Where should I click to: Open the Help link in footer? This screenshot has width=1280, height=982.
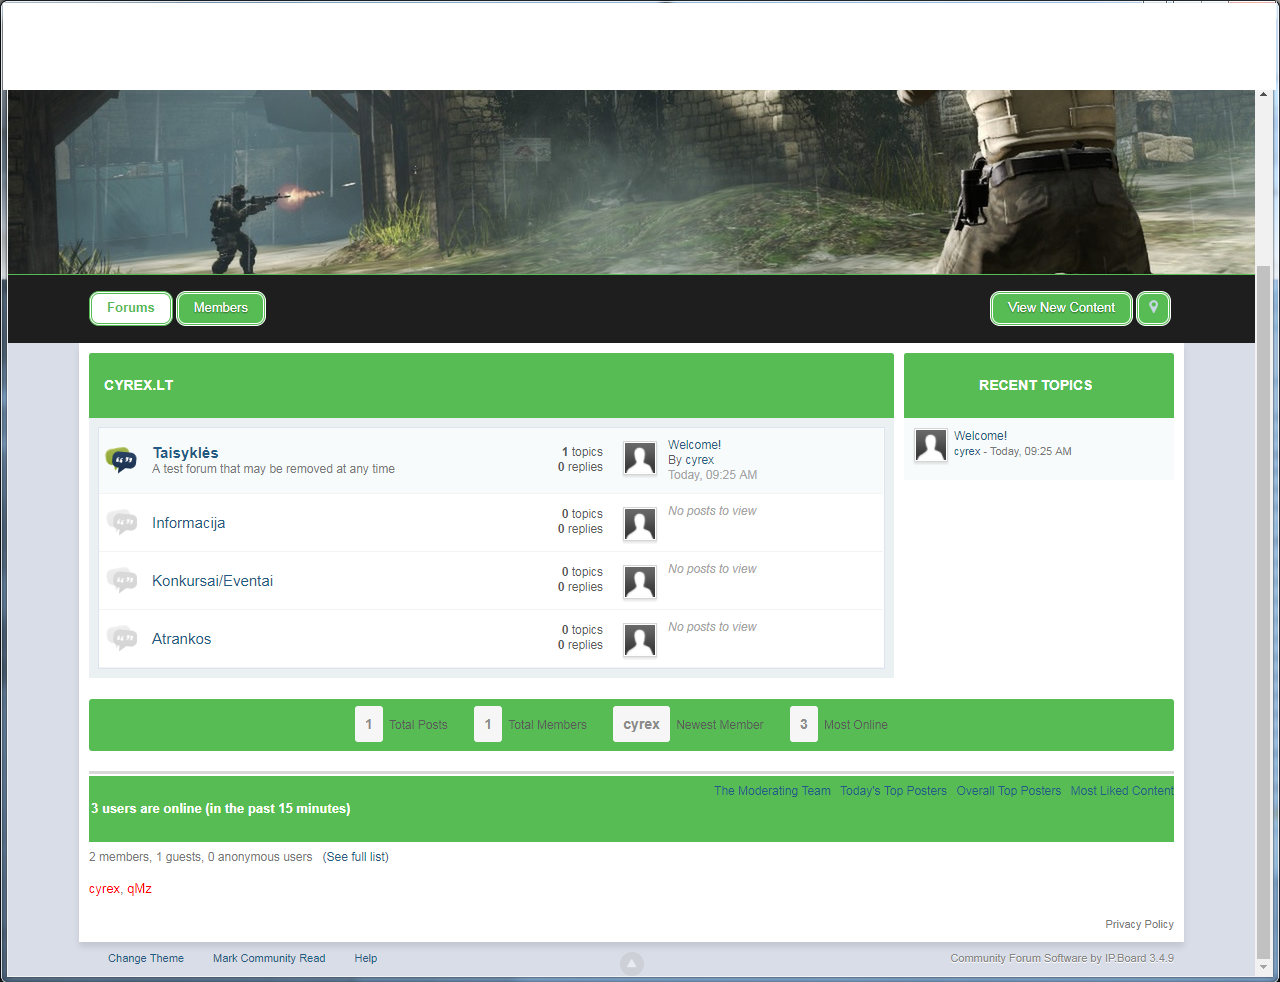click(366, 958)
